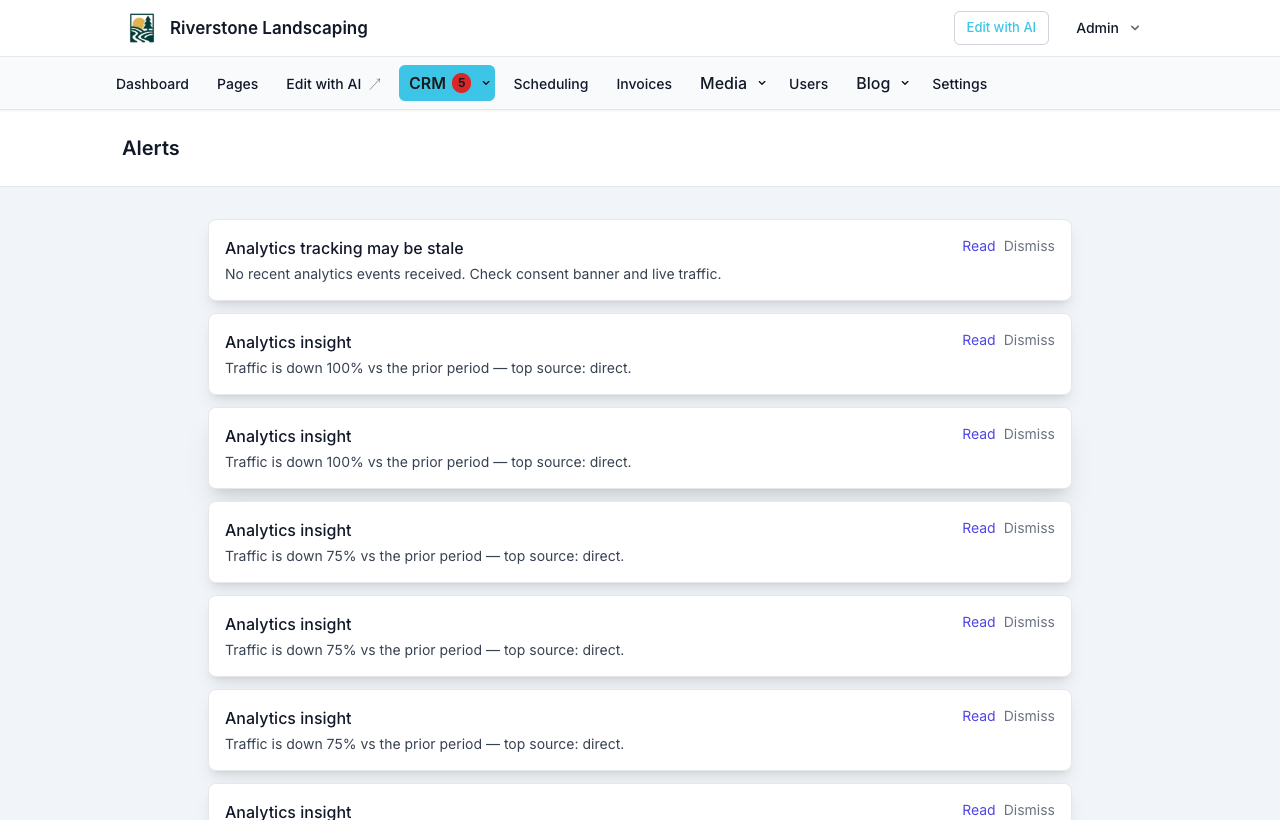Viewport: 1280px width, 820px height.
Task: Mark the first traffic down 100% alert read
Action: tap(979, 340)
